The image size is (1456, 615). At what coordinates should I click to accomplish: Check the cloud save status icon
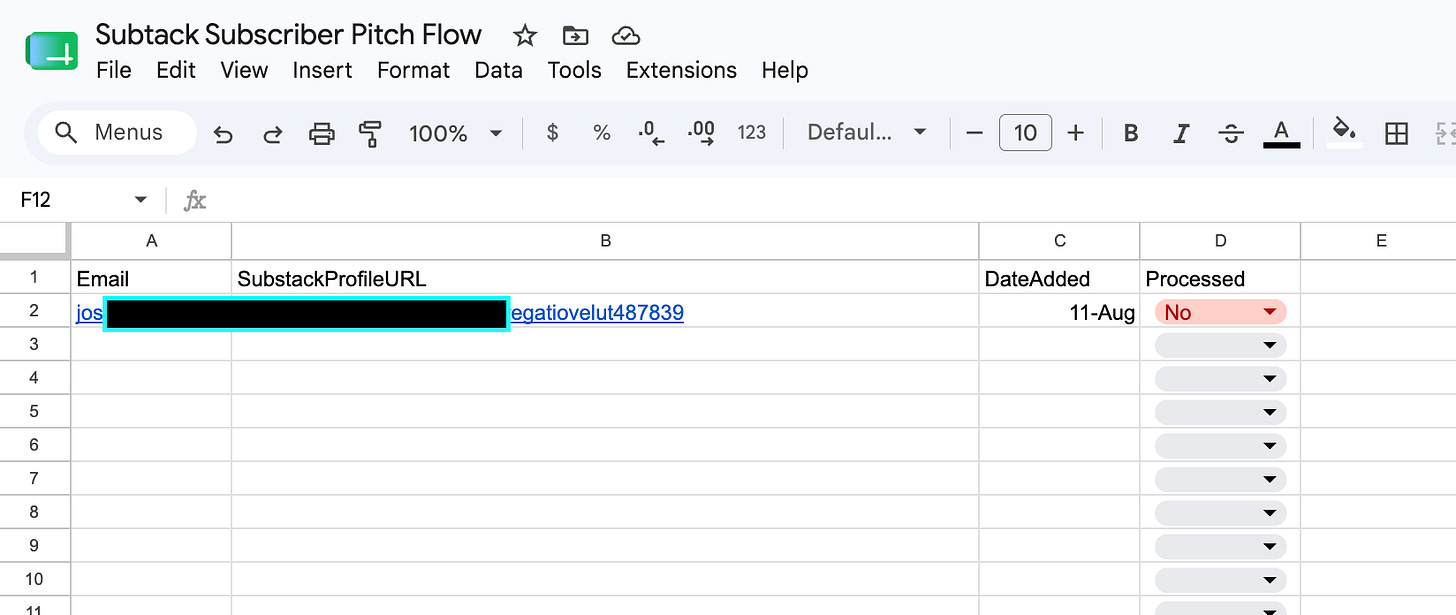[626, 36]
